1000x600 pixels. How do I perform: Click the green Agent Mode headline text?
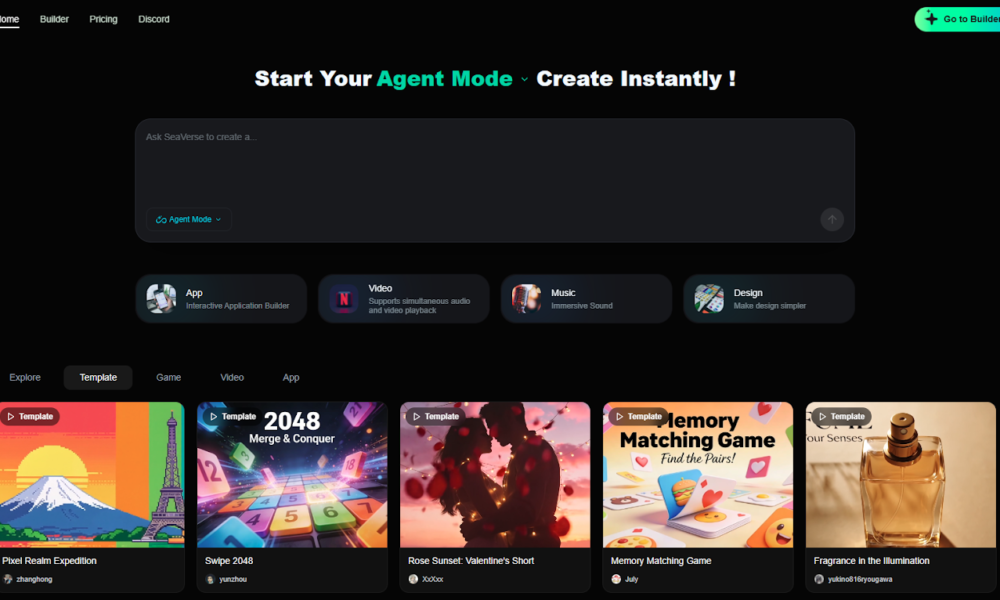[444, 79]
